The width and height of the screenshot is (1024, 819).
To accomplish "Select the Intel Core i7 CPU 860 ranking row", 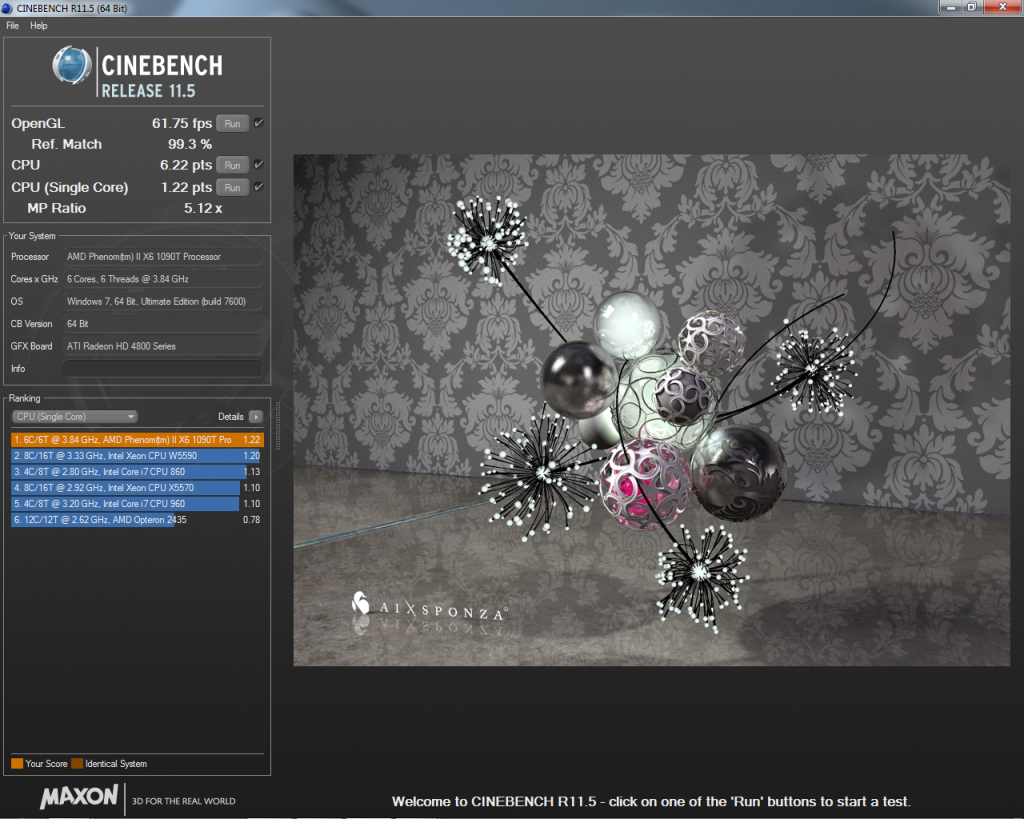I will [x=137, y=472].
